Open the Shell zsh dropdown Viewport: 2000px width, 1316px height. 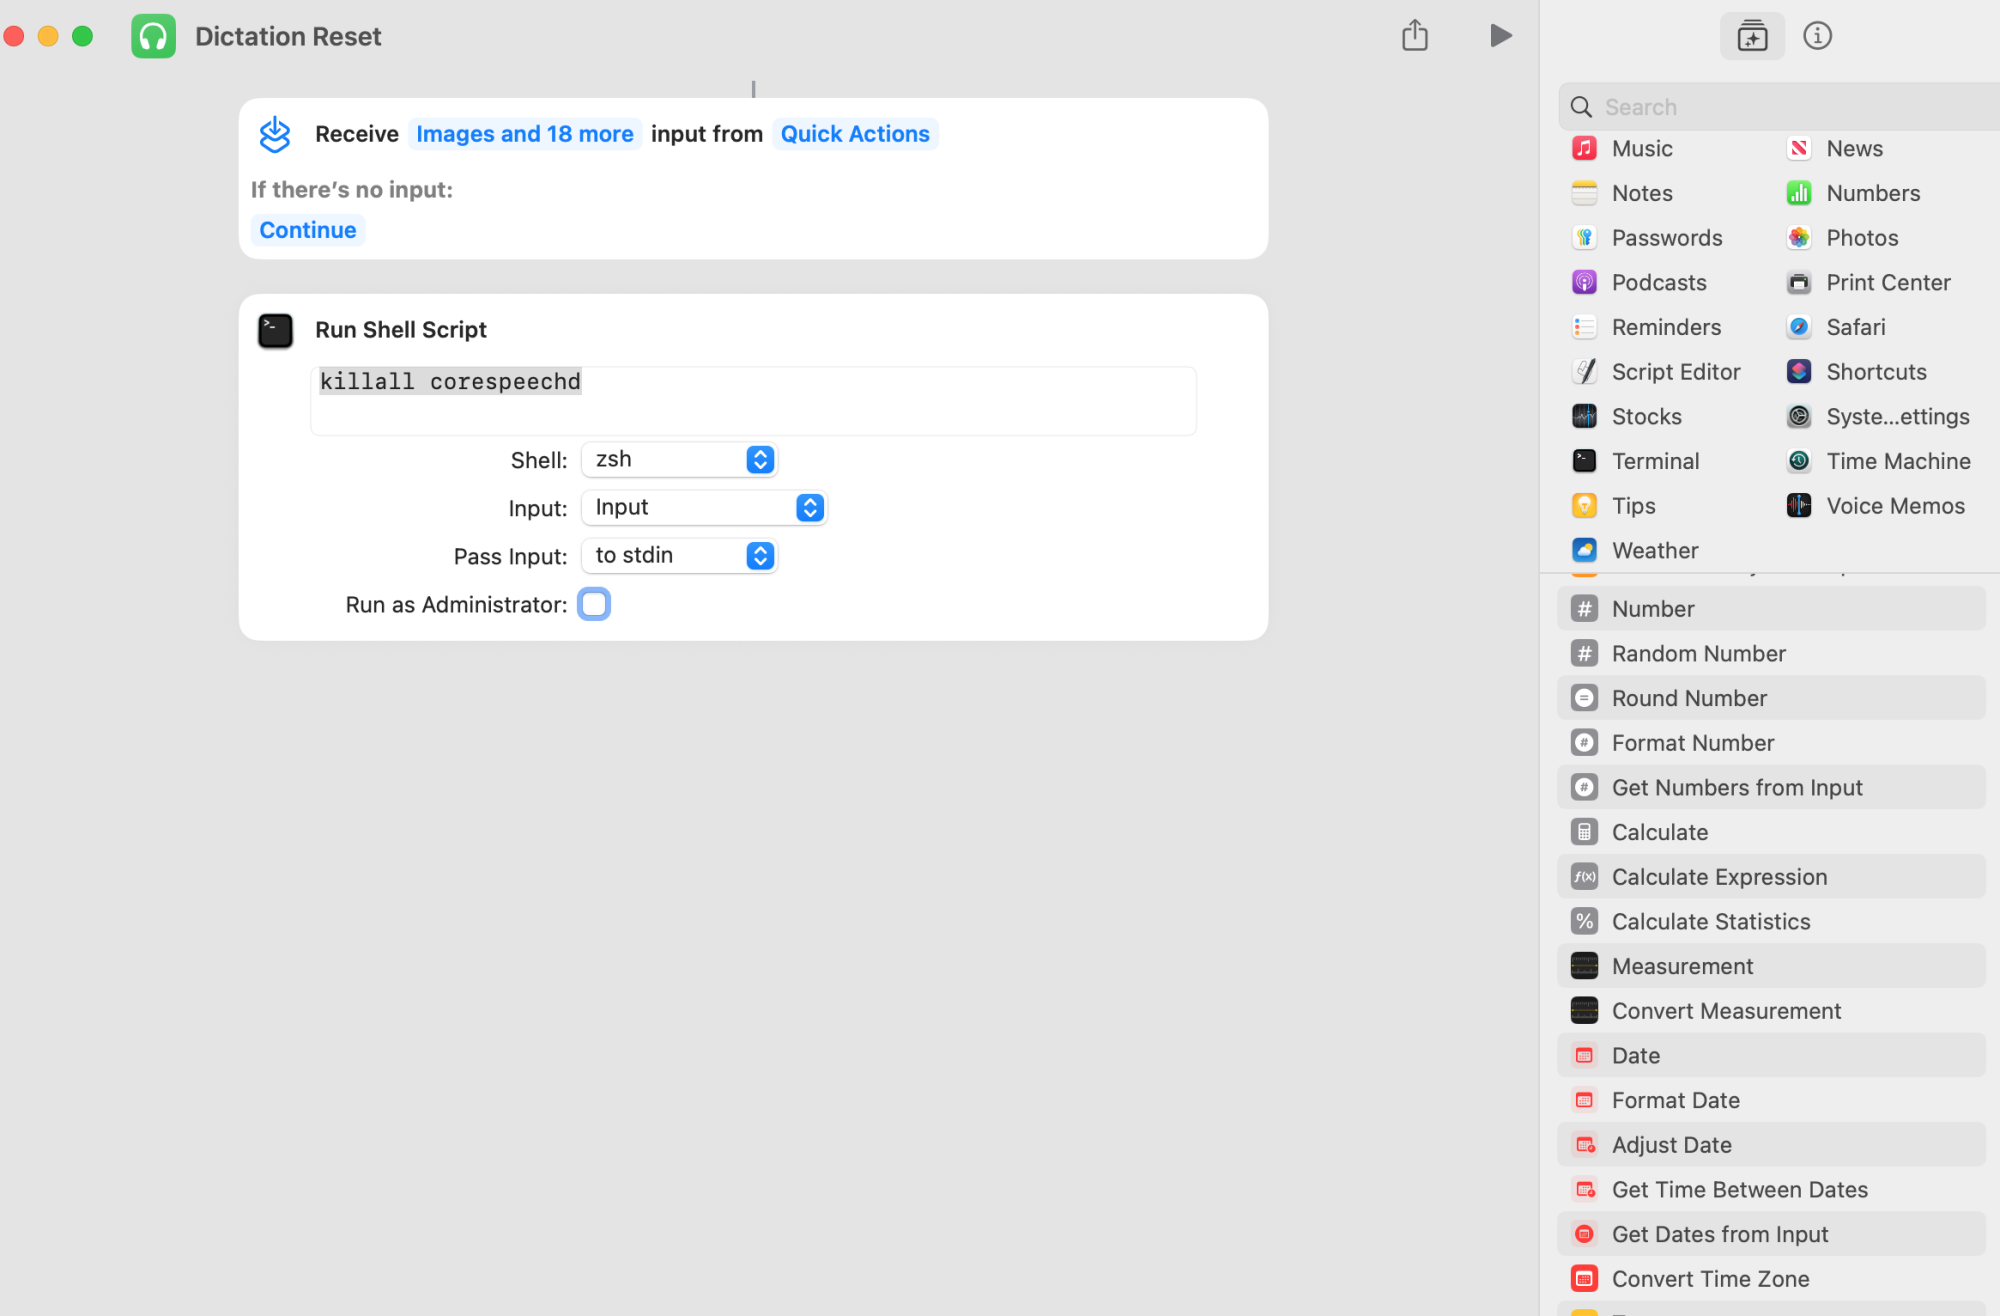coord(679,460)
